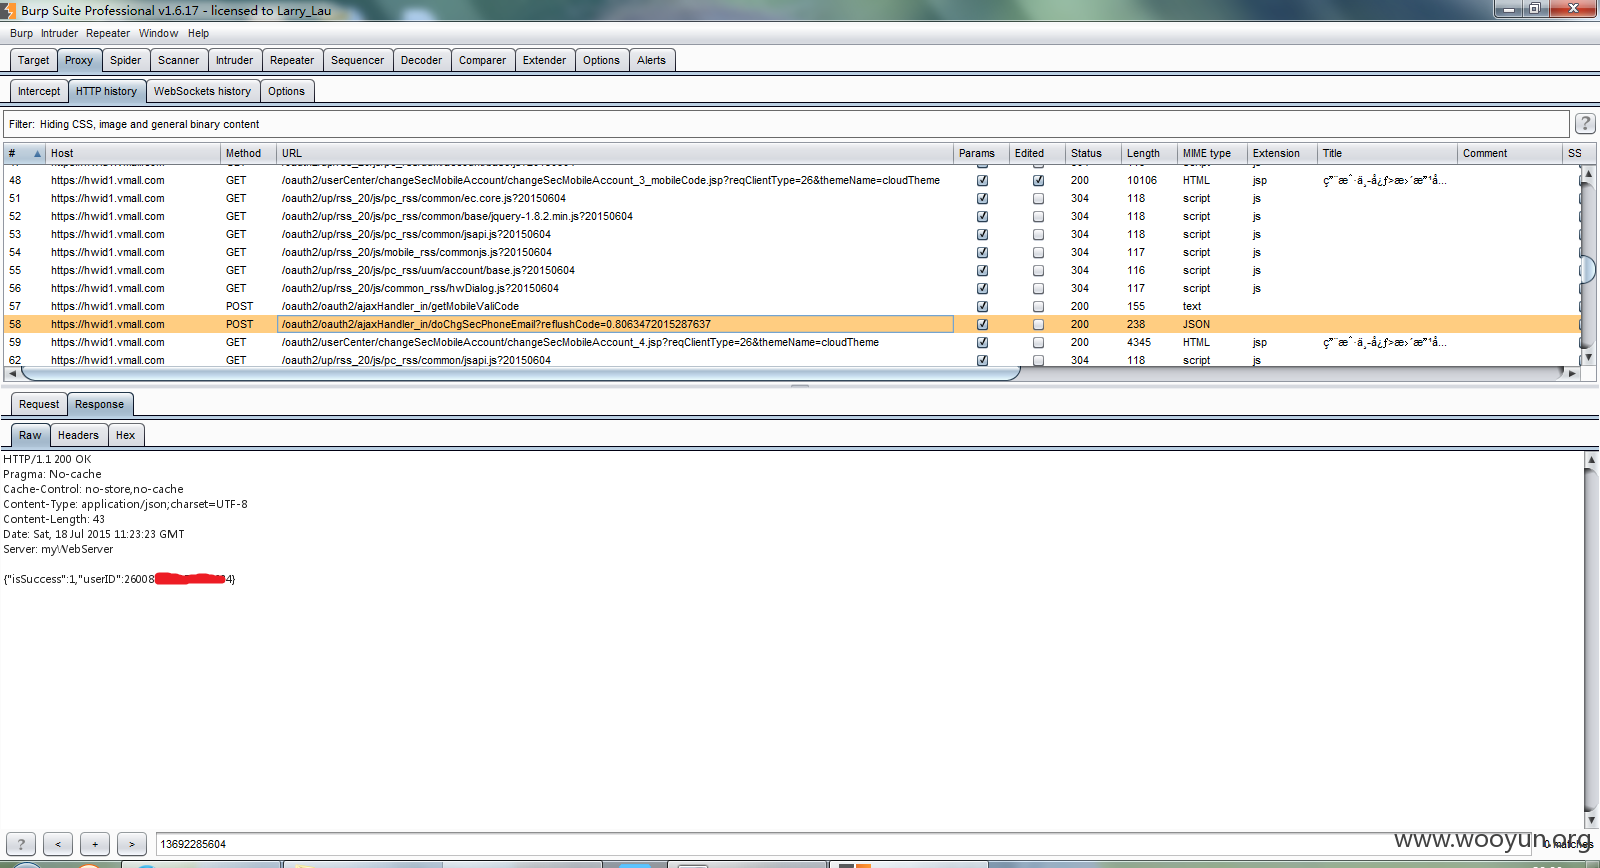
Task: Switch to the Repeater tool tab
Action: (292, 60)
